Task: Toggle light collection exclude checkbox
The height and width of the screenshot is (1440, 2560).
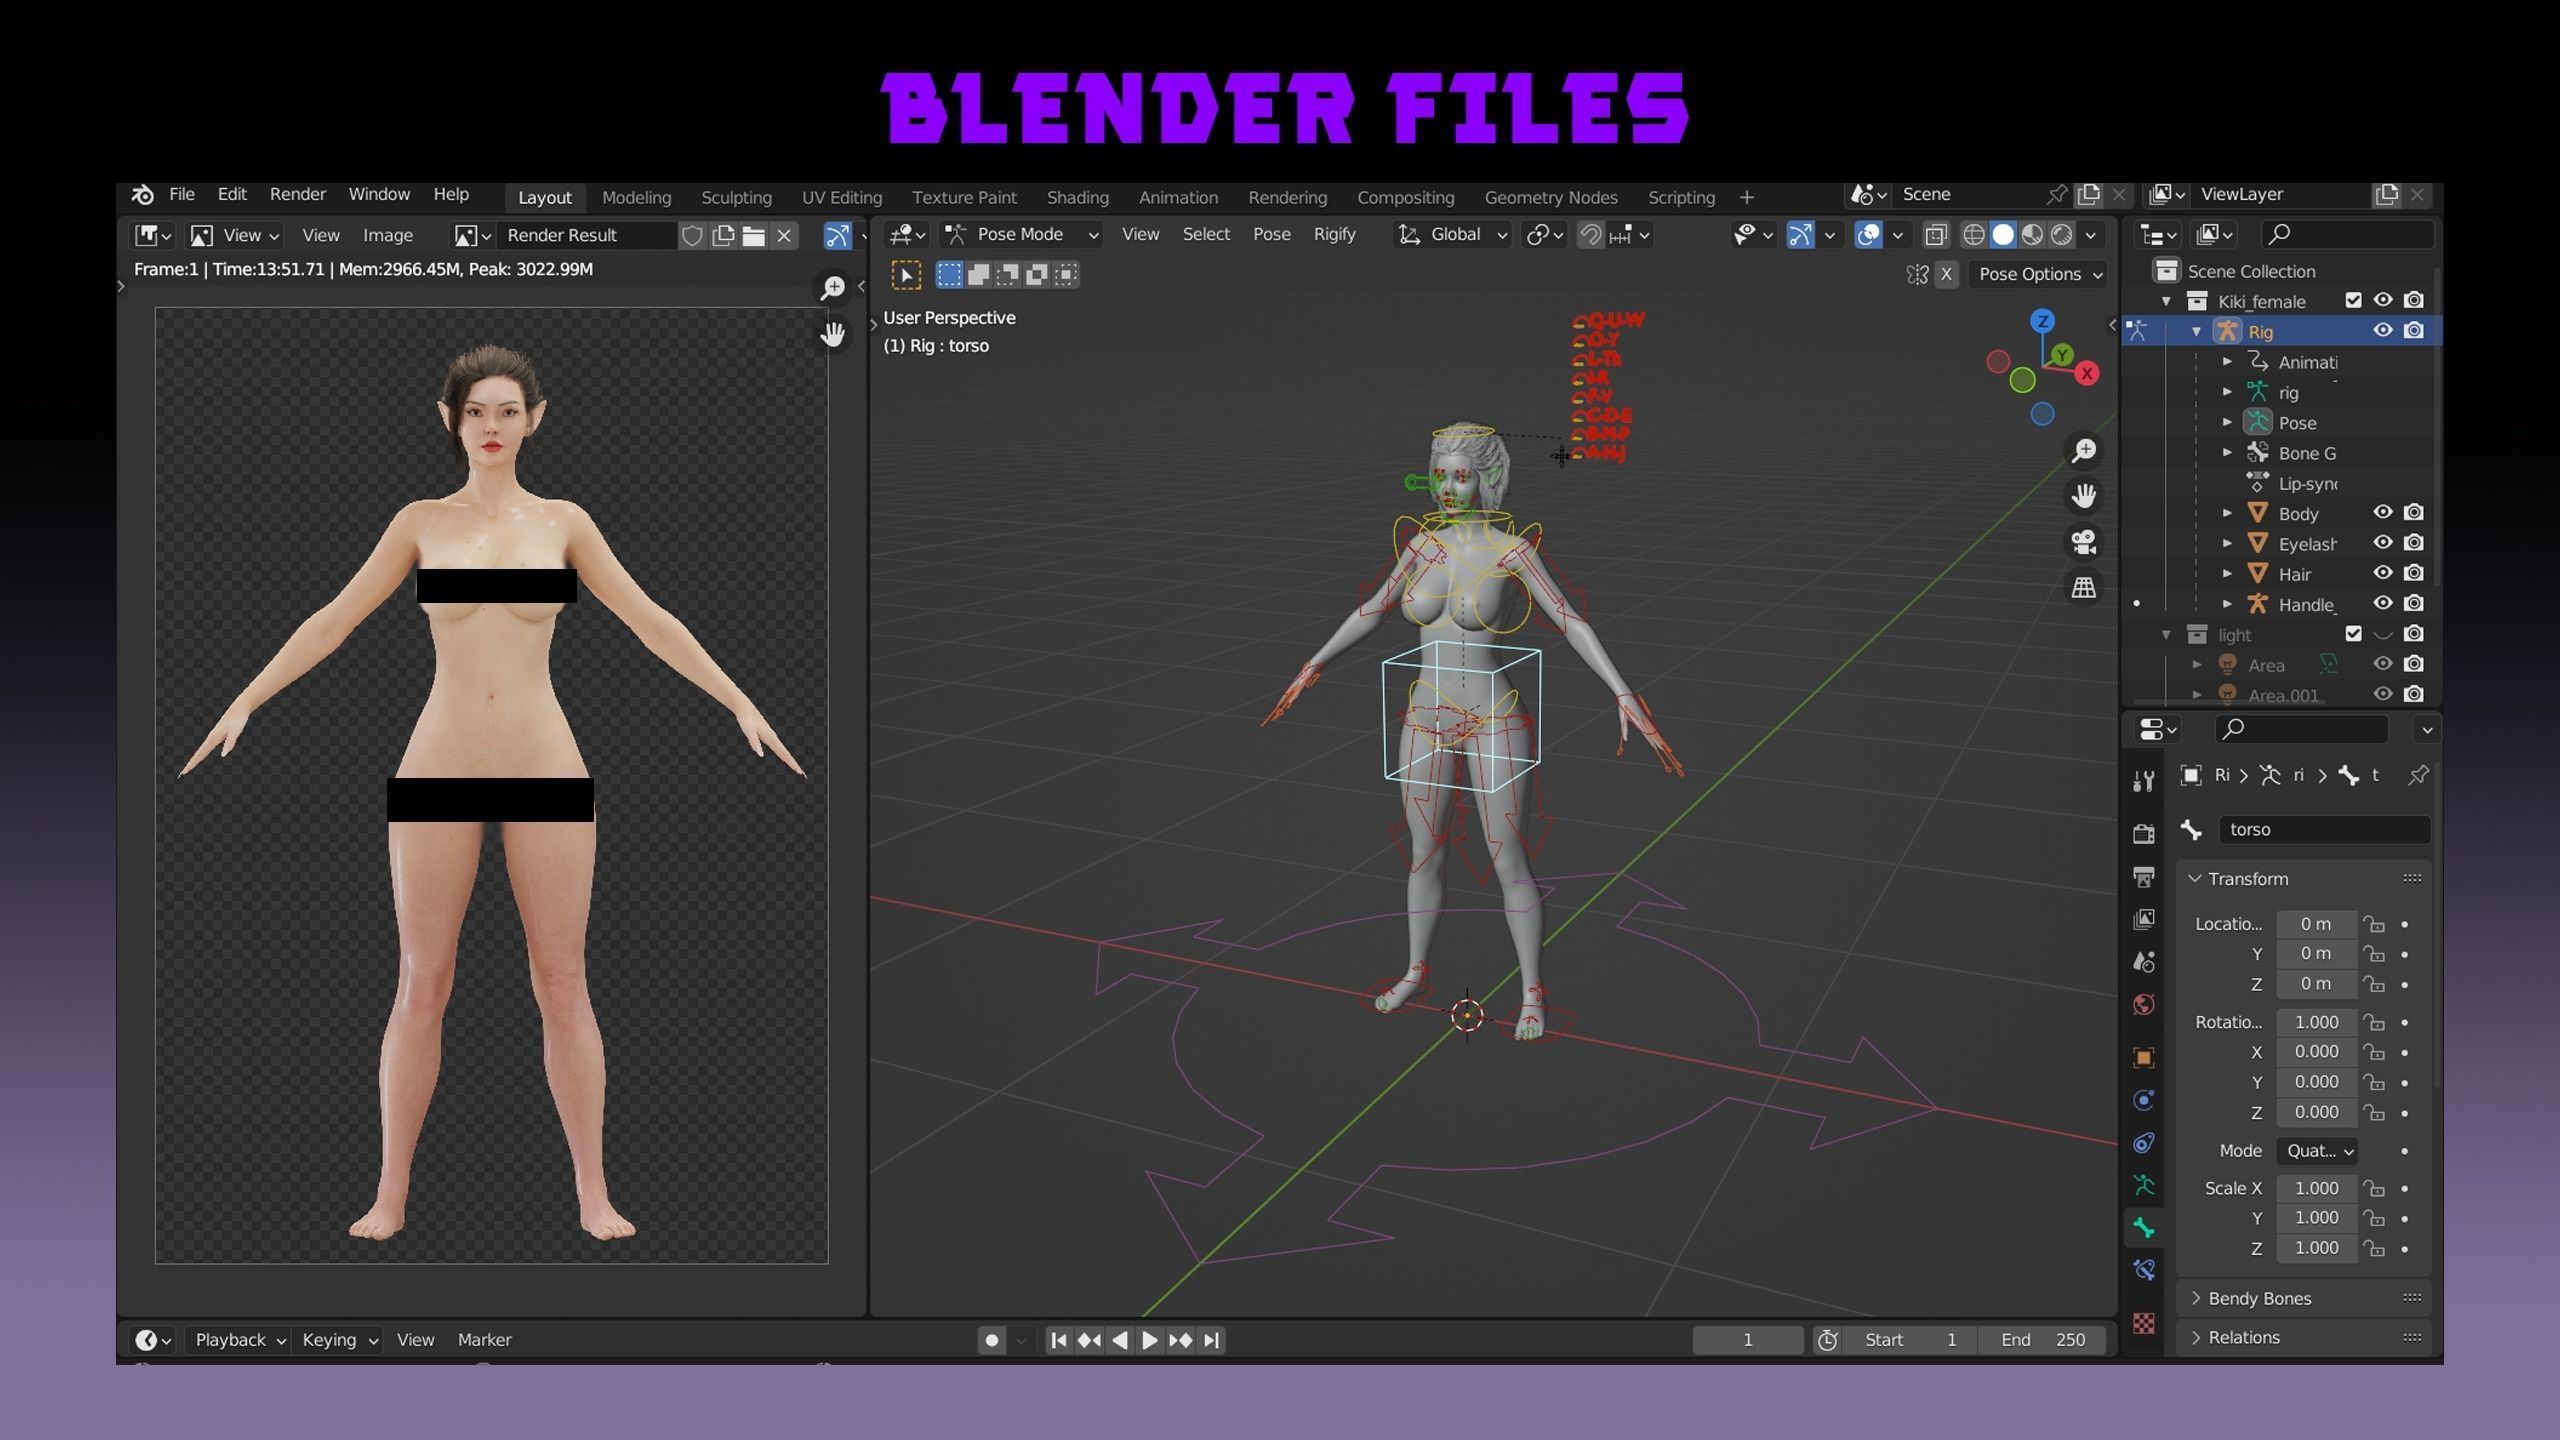Action: tap(2353, 634)
